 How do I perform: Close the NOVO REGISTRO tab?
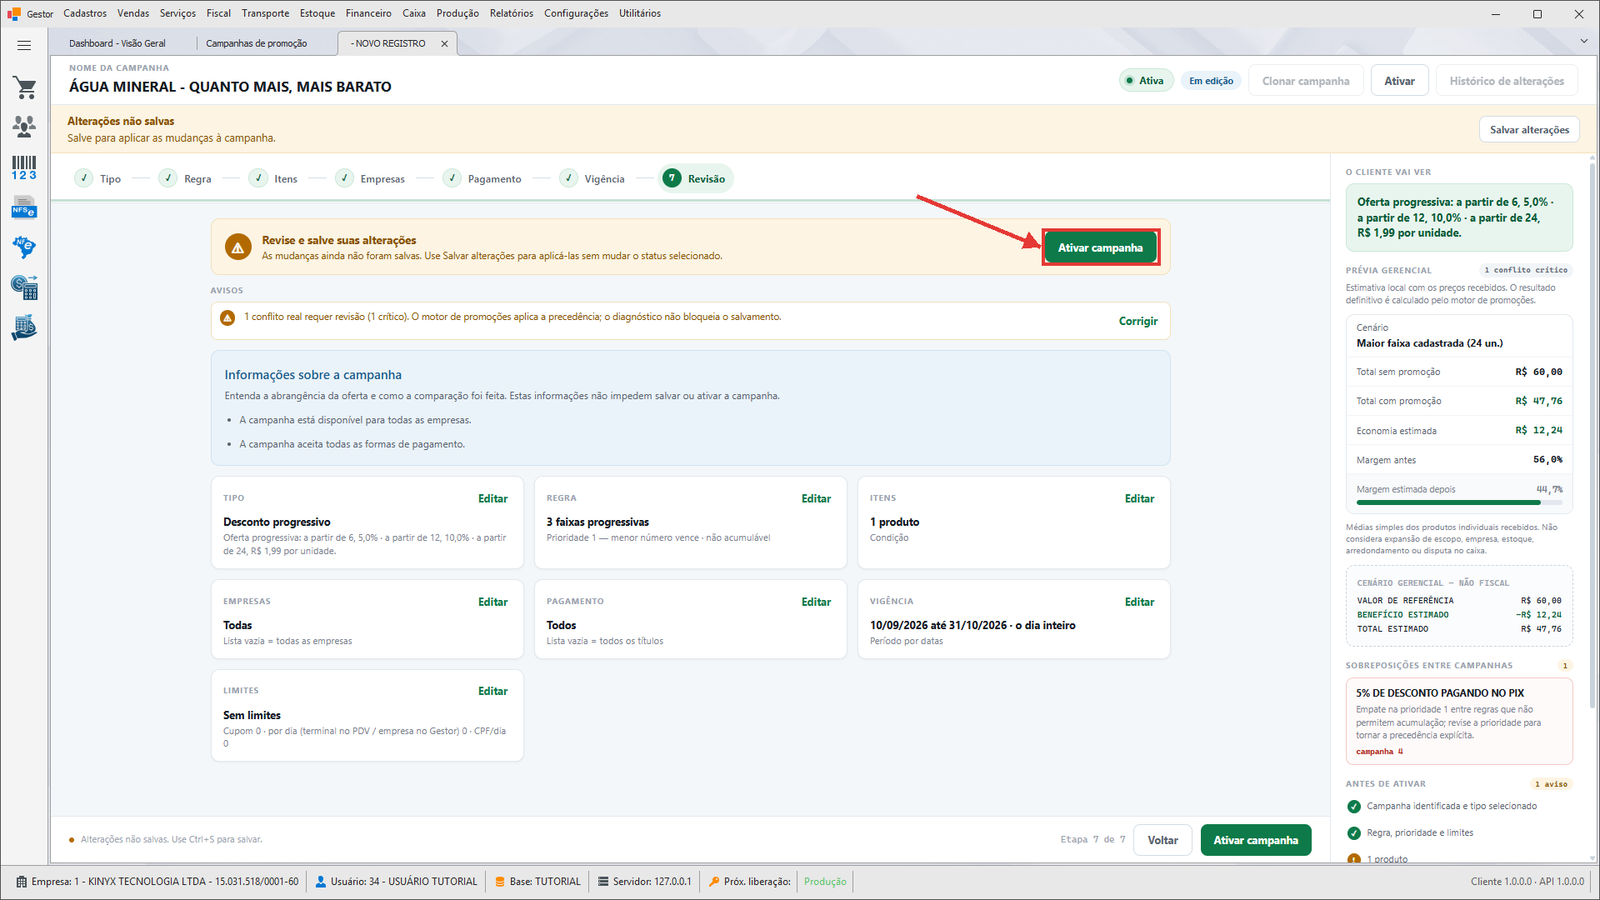pos(445,44)
